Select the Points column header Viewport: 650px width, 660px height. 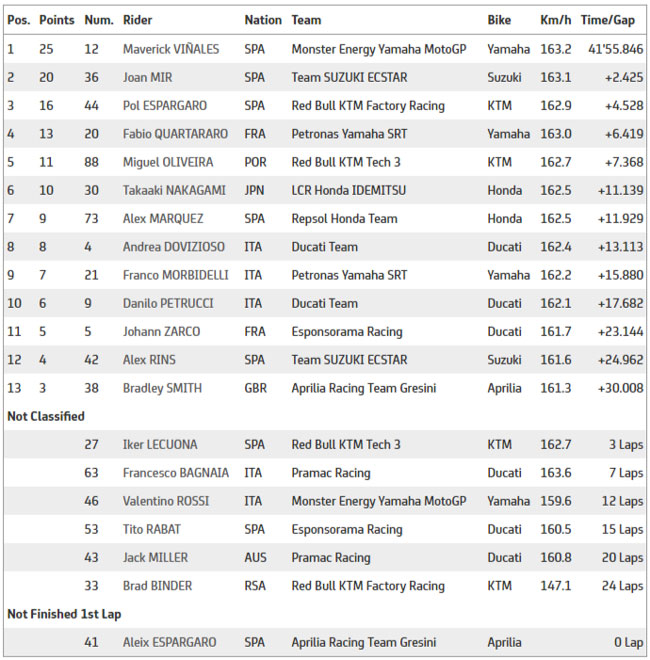pyautogui.click(x=57, y=20)
